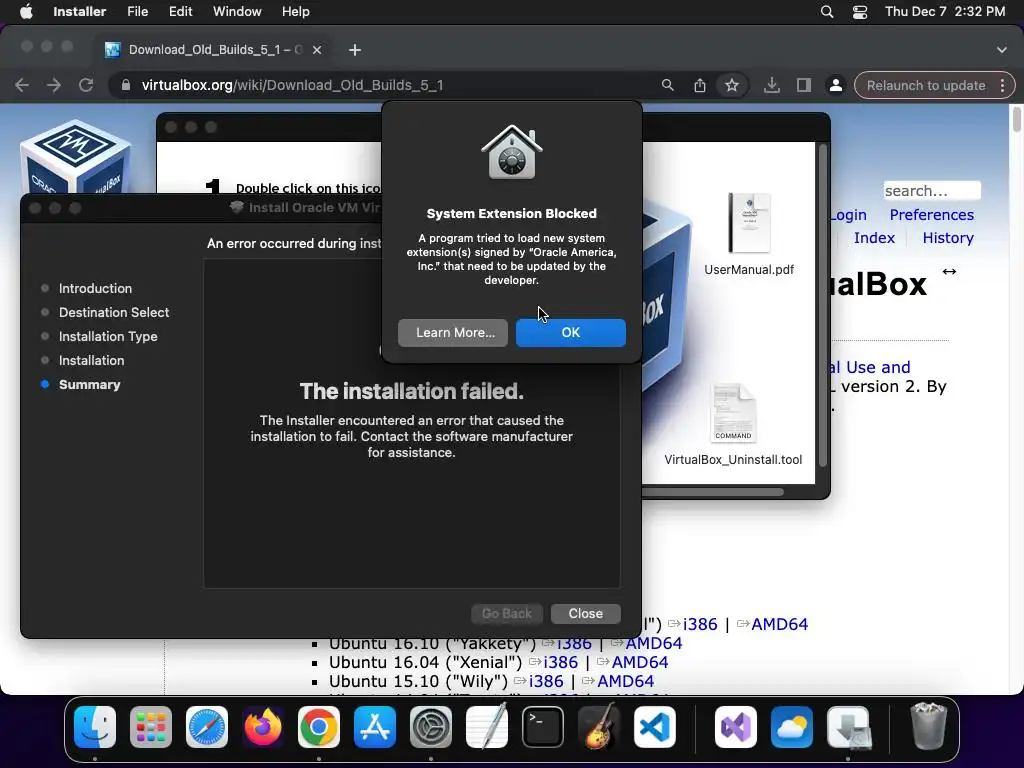Open the Window menu
Viewport: 1024px width, 768px height.
237,12
